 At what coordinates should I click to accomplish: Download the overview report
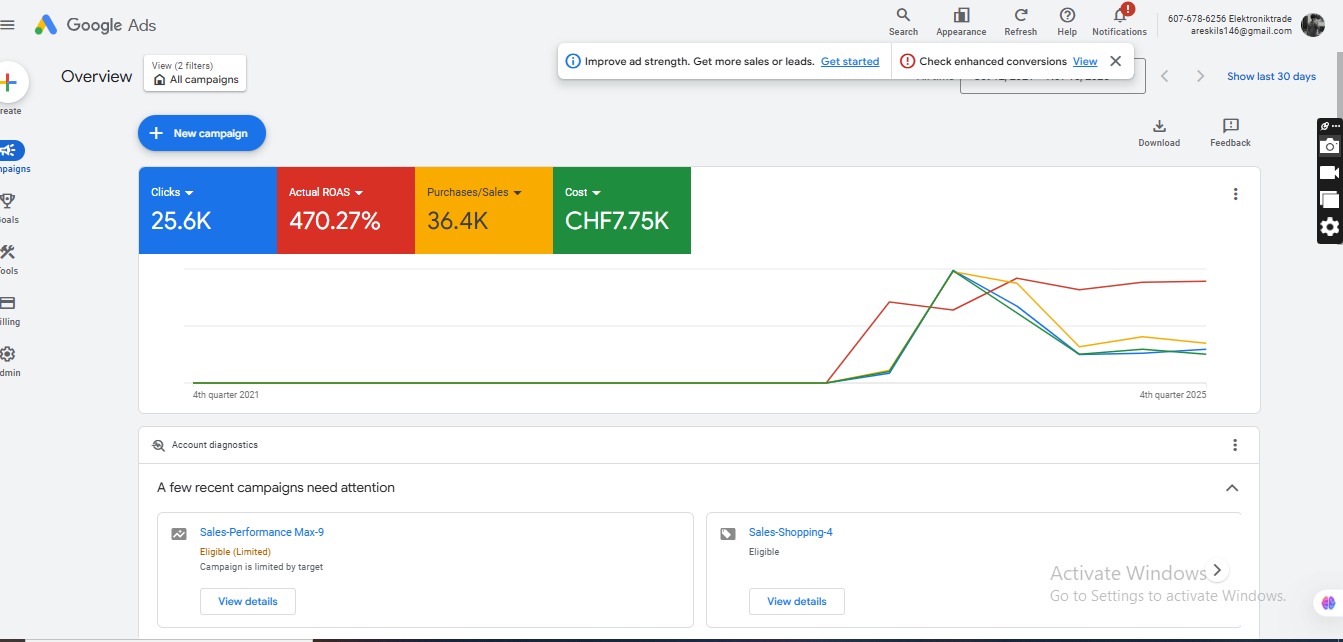click(x=1159, y=132)
